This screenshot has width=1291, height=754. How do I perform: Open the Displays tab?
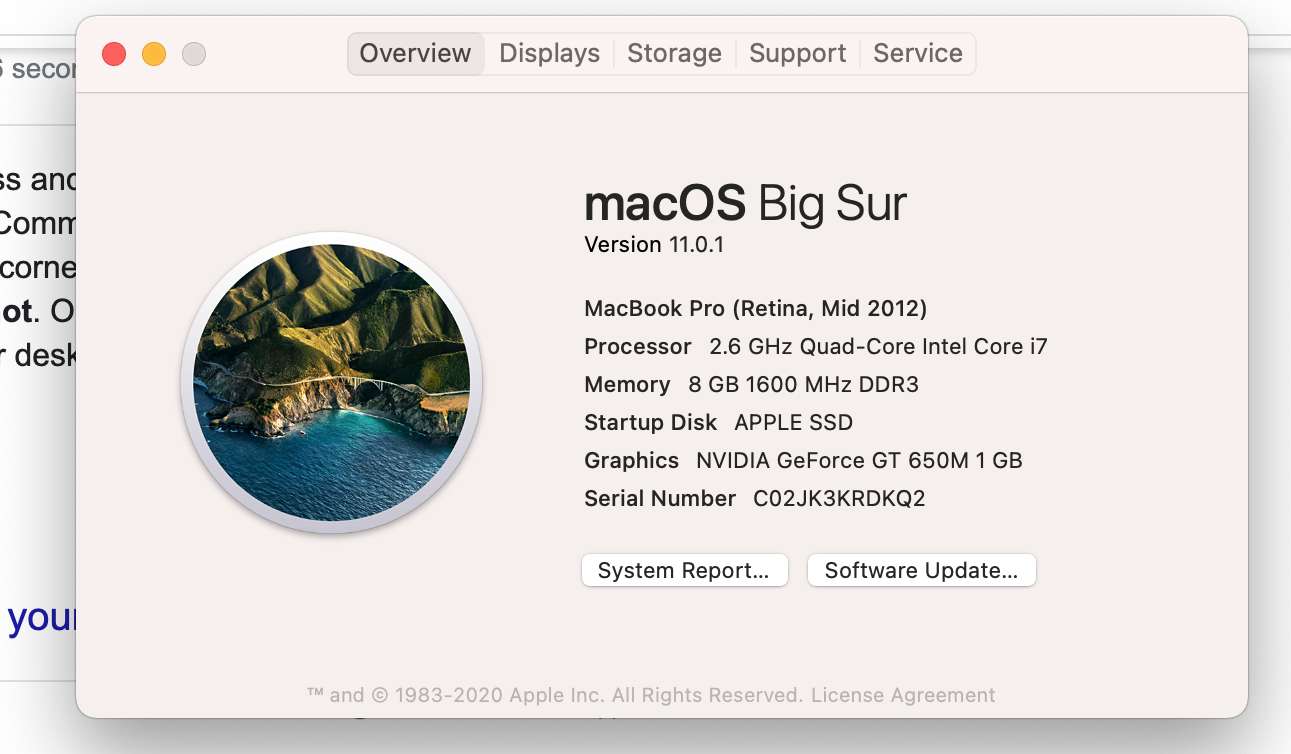click(x=549, y=54)
